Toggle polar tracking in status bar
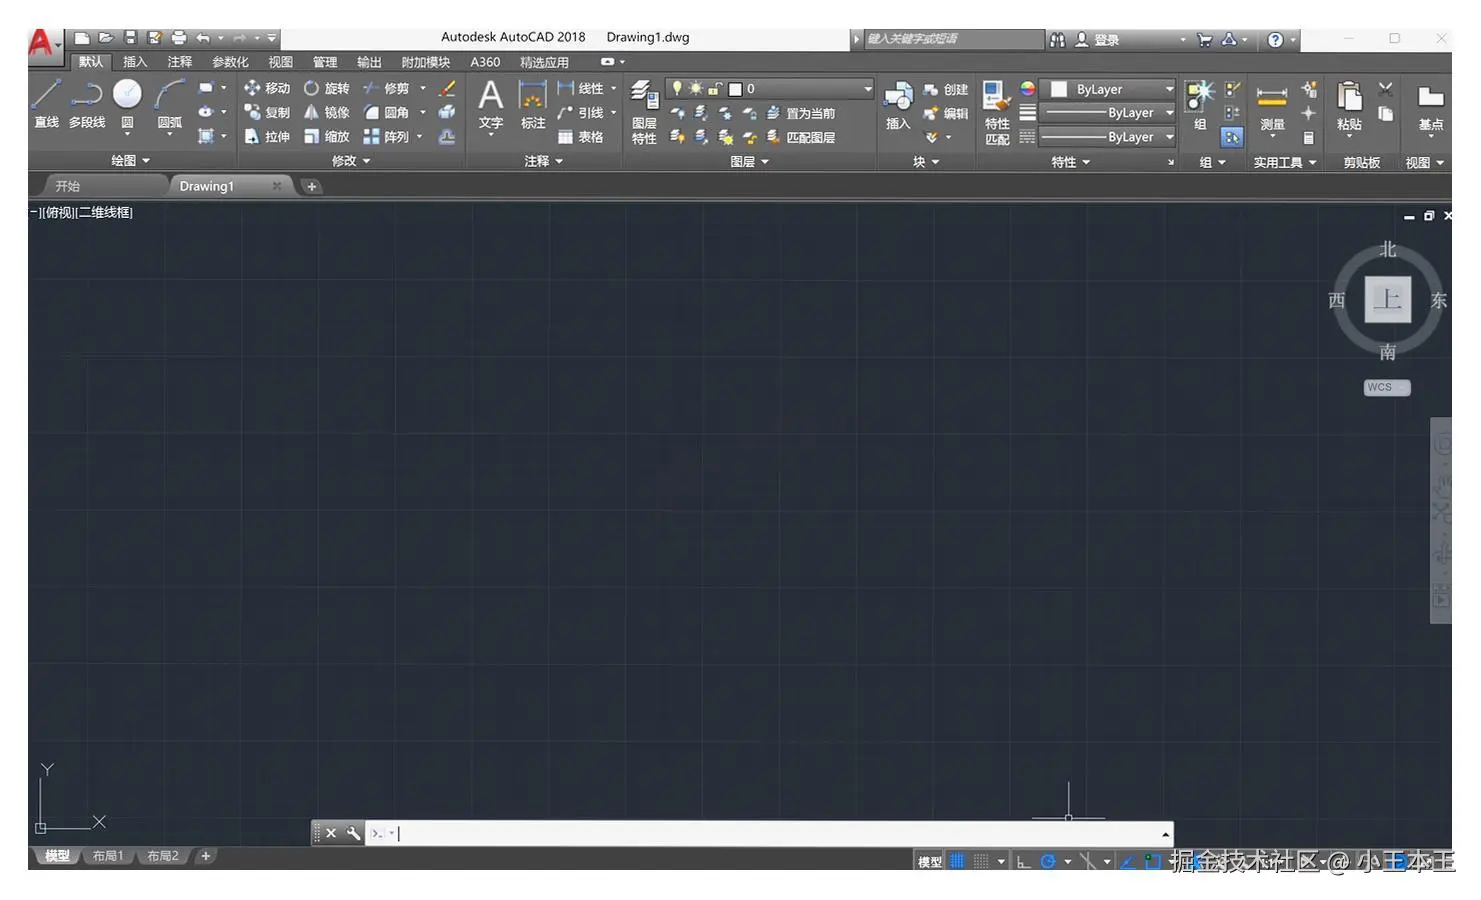Viewport: 1481px width, 900px height. click(x=1047, y=861)
